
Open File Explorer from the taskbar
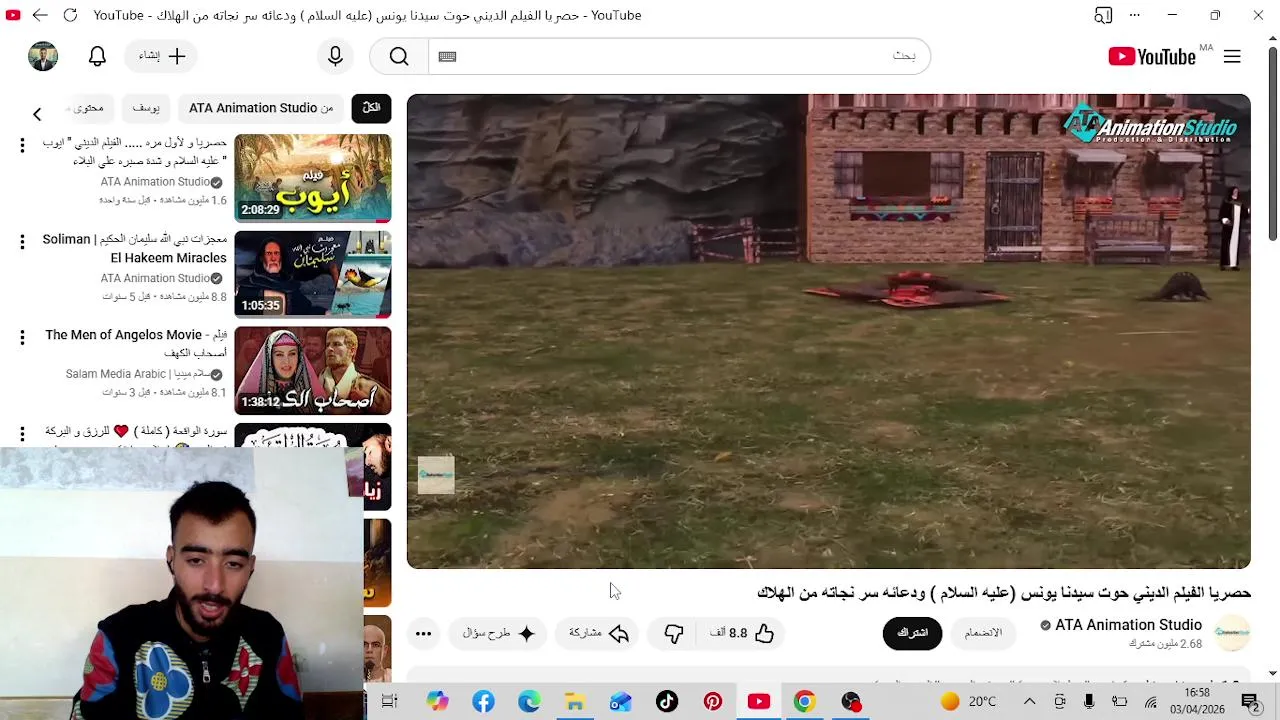(575, 702)
